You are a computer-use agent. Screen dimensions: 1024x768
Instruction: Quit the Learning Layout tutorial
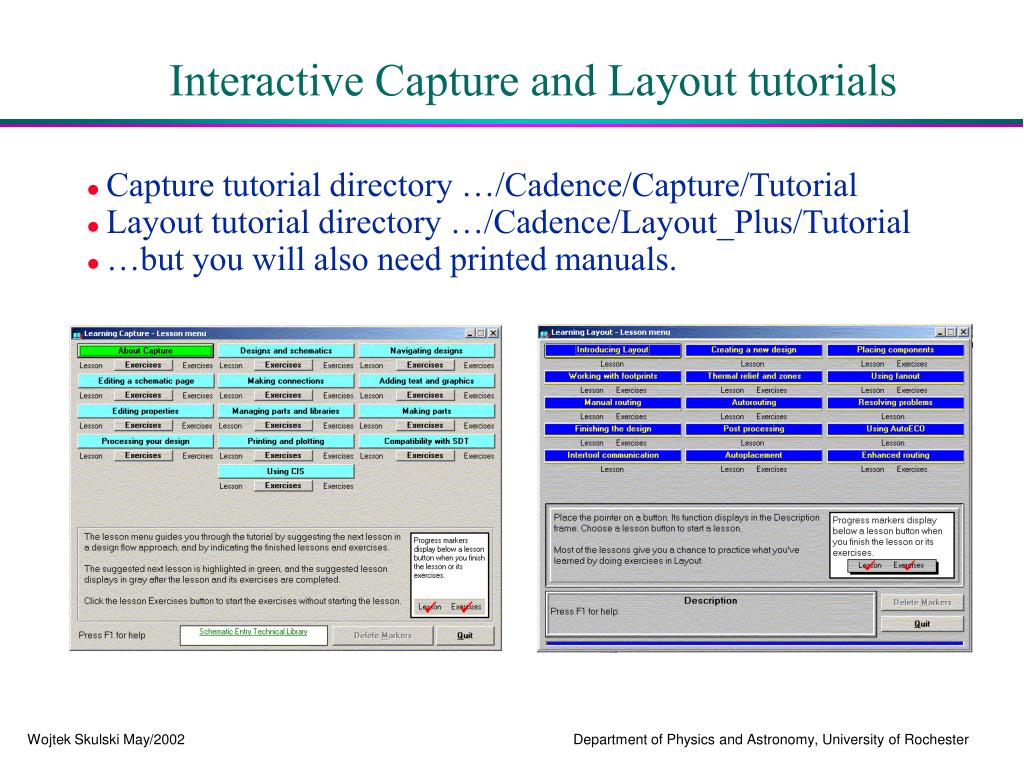922,624
